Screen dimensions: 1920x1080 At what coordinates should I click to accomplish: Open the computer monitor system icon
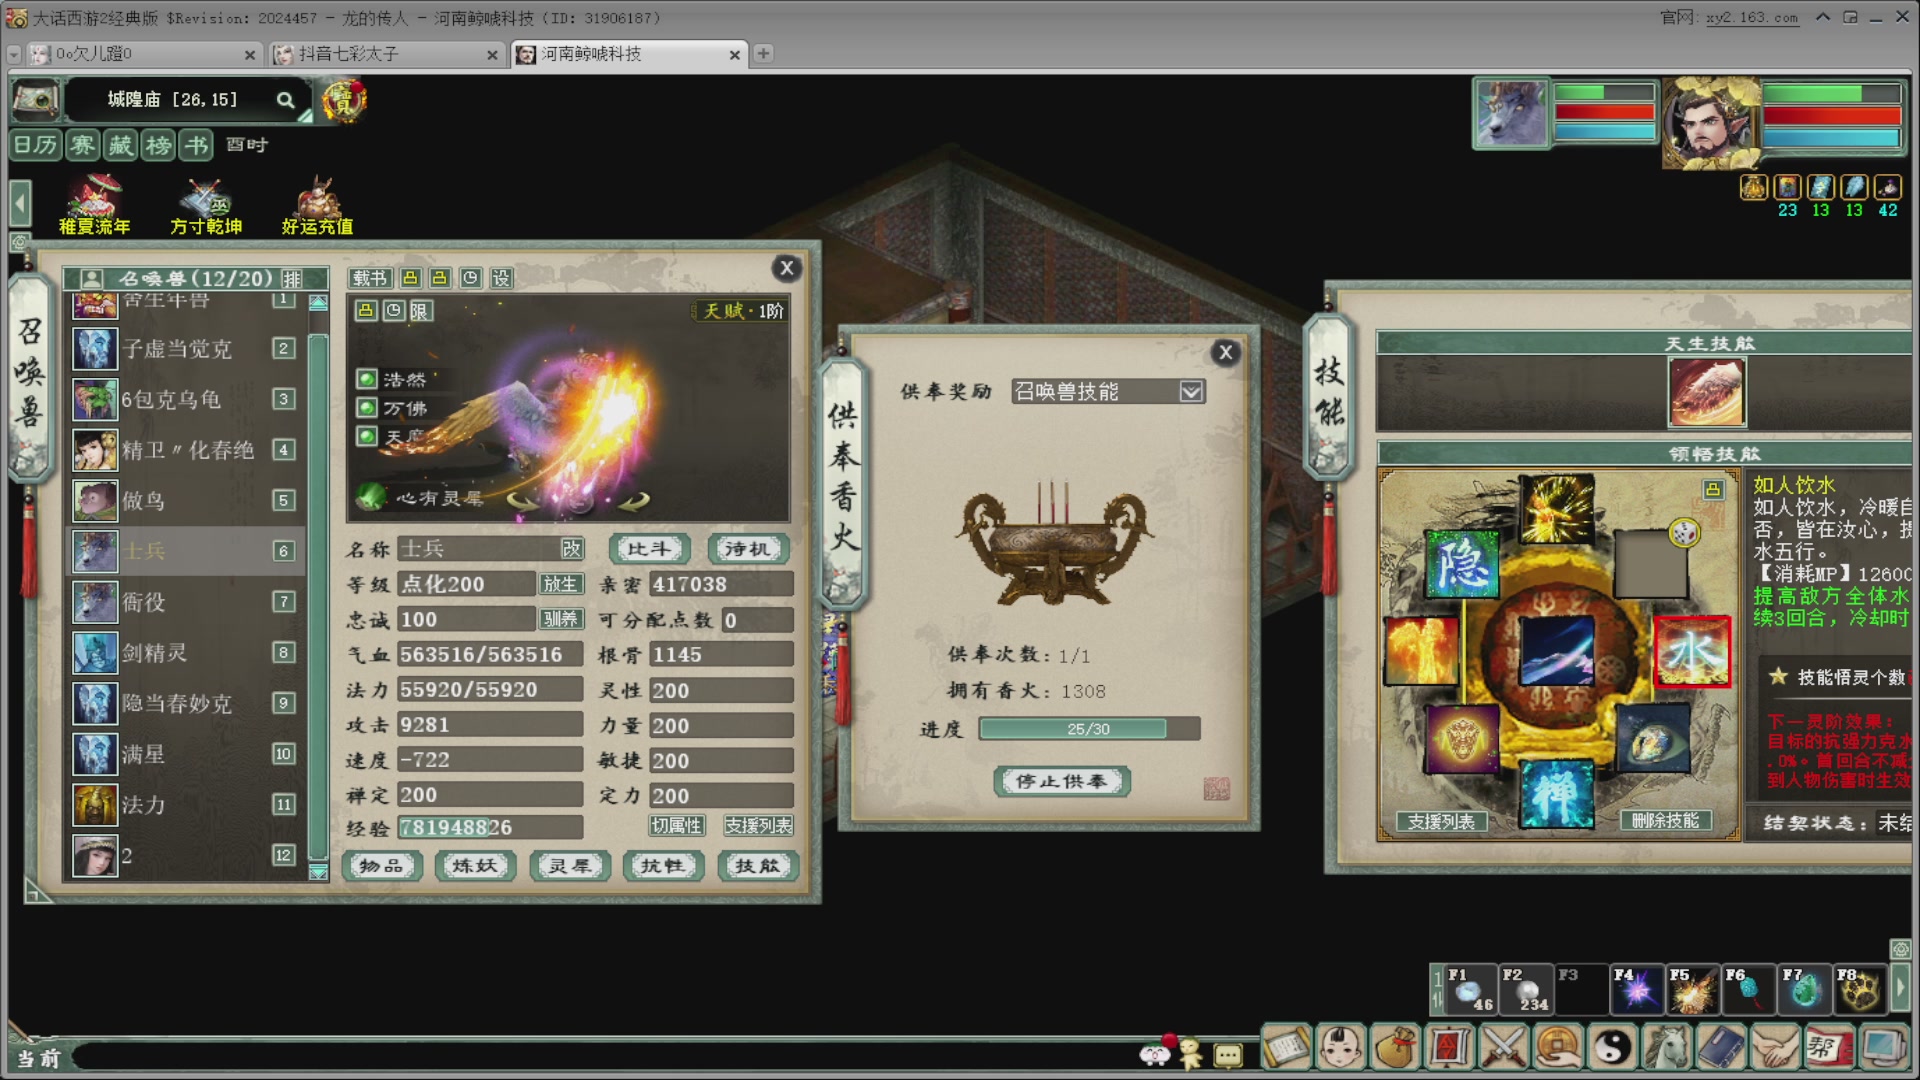click(1882, 1047)
